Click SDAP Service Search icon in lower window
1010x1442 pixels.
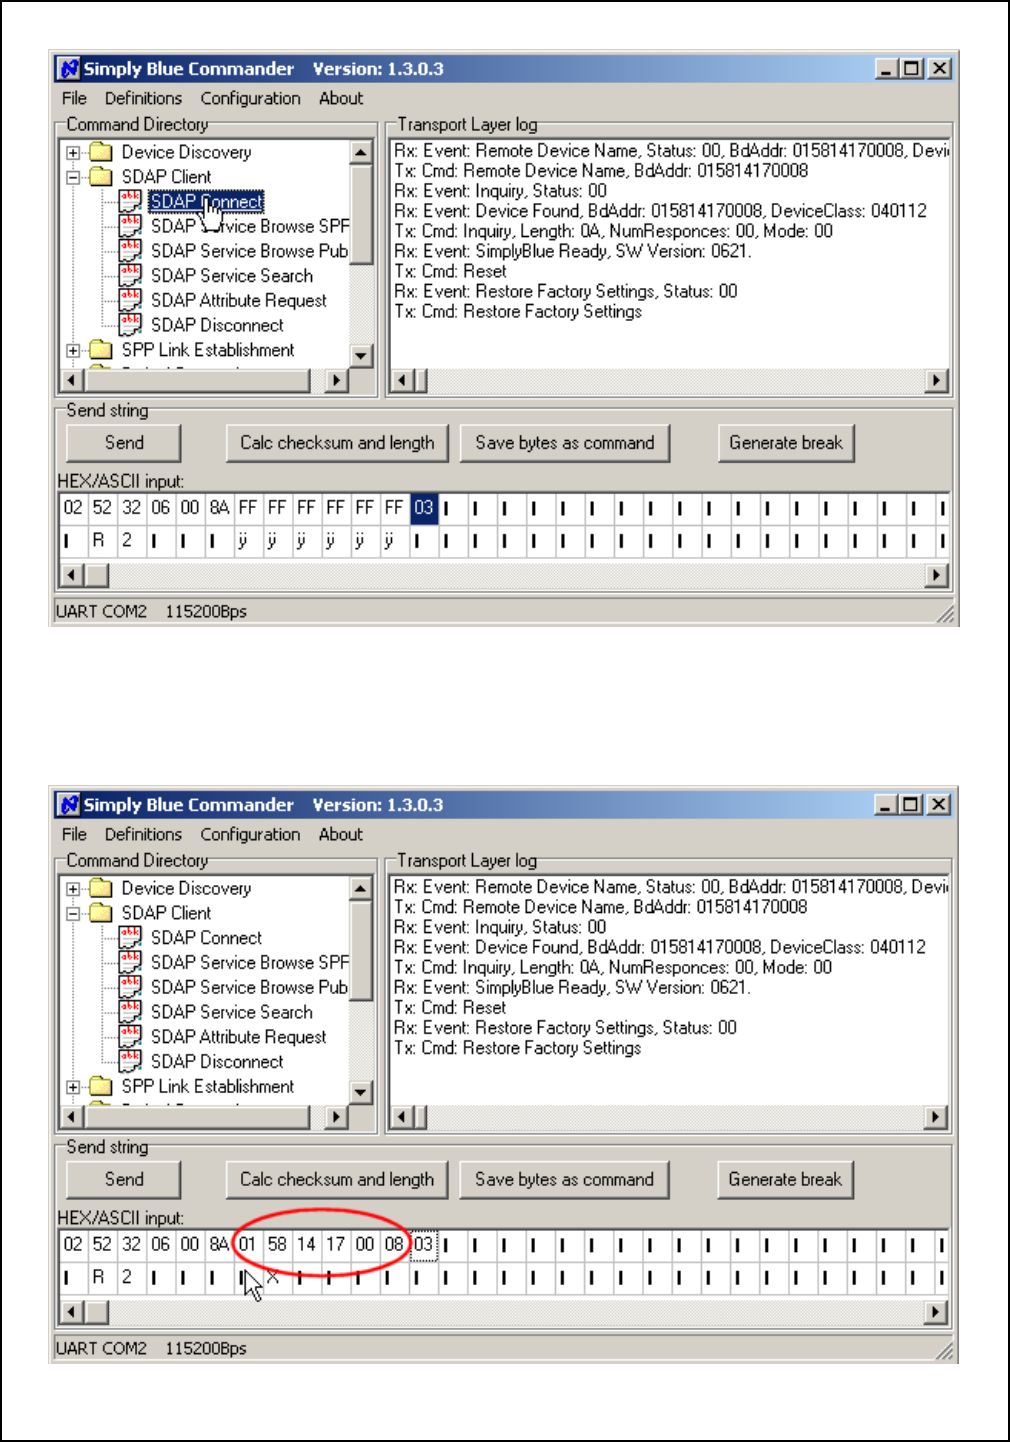coord(130,1012)
